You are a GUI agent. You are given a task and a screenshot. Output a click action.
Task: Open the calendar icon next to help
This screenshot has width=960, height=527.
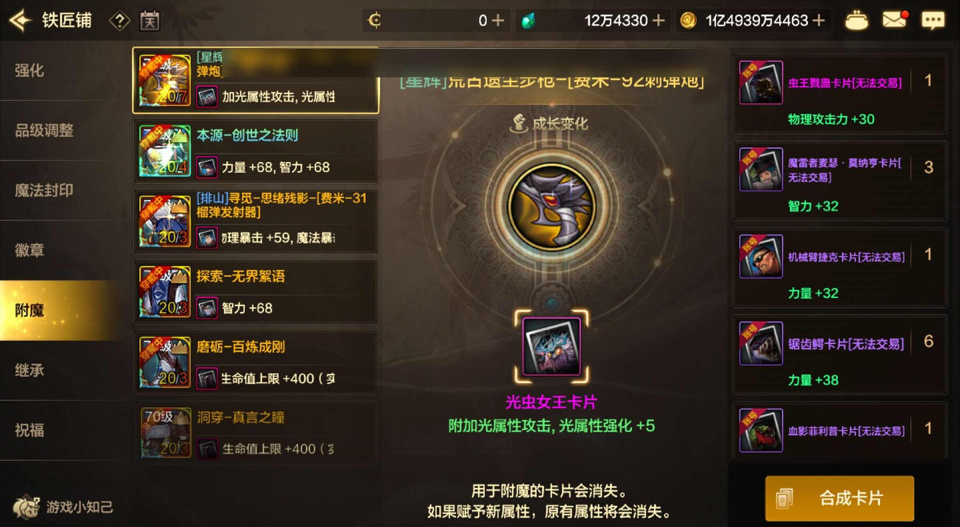tap(150, 21)
